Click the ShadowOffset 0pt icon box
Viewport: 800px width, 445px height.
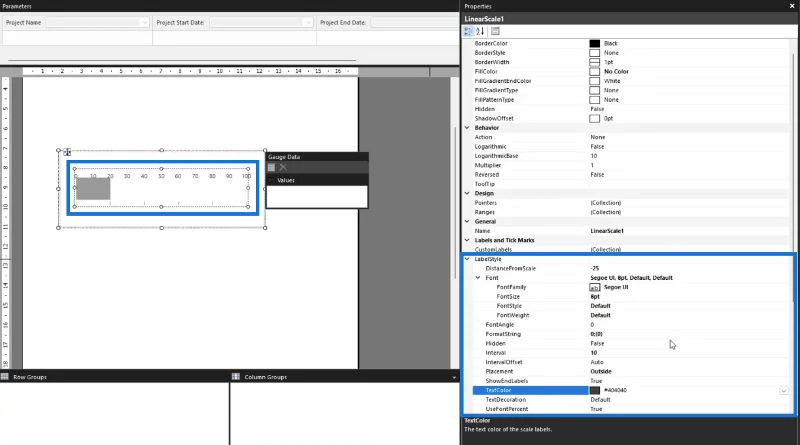(x=594, y=118)
